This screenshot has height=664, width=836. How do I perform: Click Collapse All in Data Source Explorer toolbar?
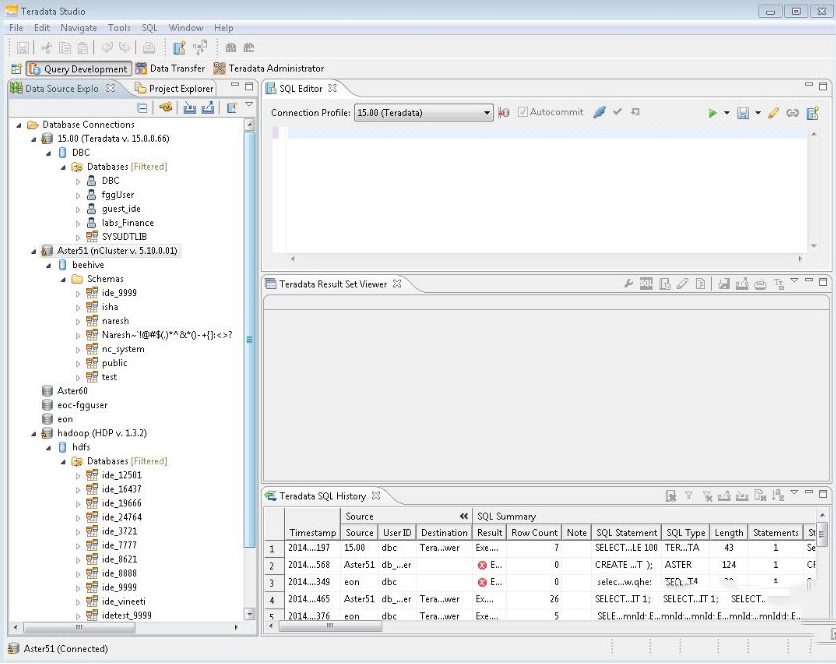(142, 108)
